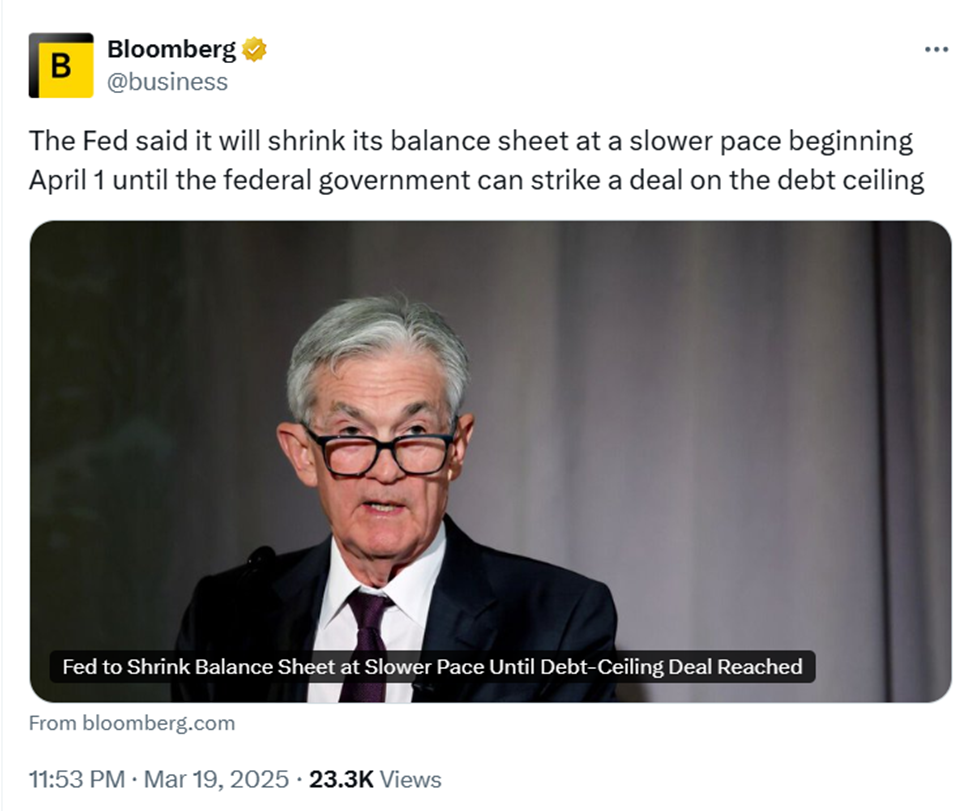Screen dimensions: 975x811
Task: Open the headline caption "Fed to Shrink Balance Sheet"
Action: coord(432,667)
